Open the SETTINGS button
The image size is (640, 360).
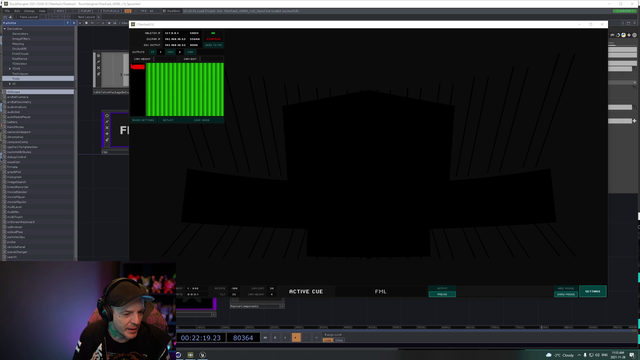point(593,291)
